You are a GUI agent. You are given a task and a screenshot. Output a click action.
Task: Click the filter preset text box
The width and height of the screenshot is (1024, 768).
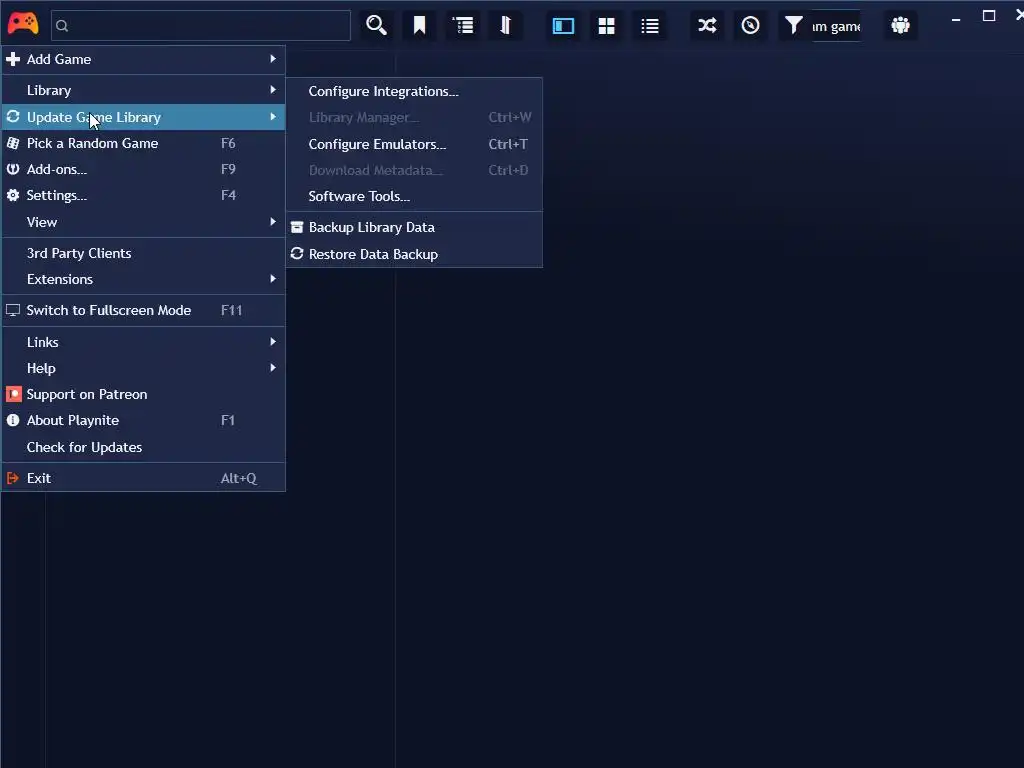(x=836, y=26)
